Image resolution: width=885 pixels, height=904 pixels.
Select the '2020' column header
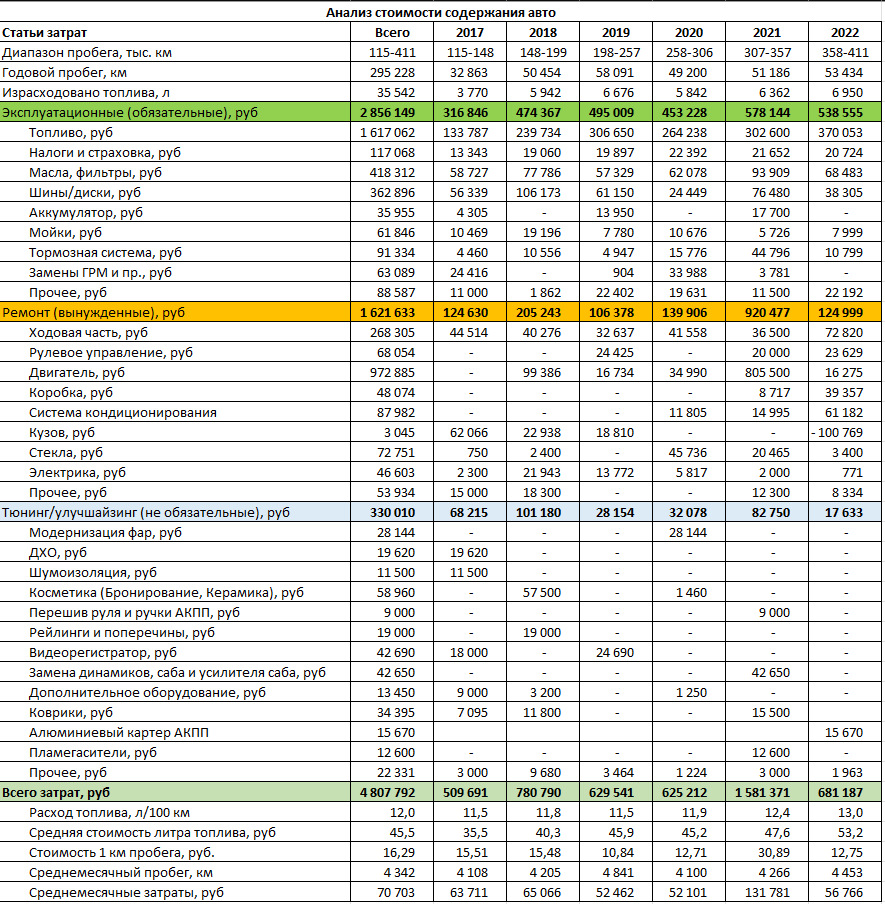tap(689, 32)
